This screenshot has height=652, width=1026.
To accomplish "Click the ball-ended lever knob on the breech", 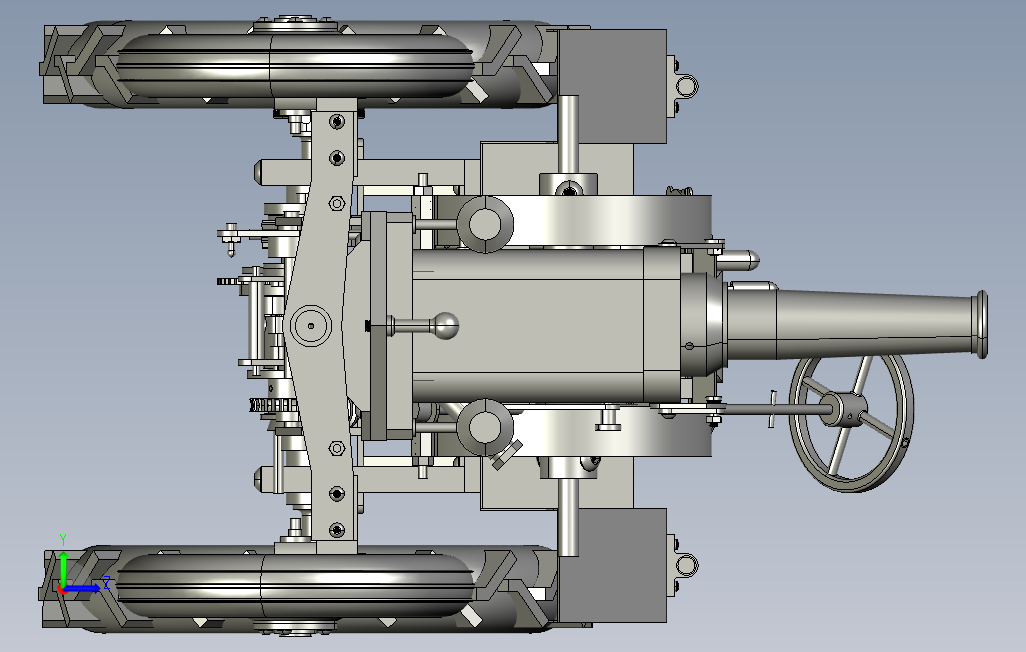I will click(446, 325).
